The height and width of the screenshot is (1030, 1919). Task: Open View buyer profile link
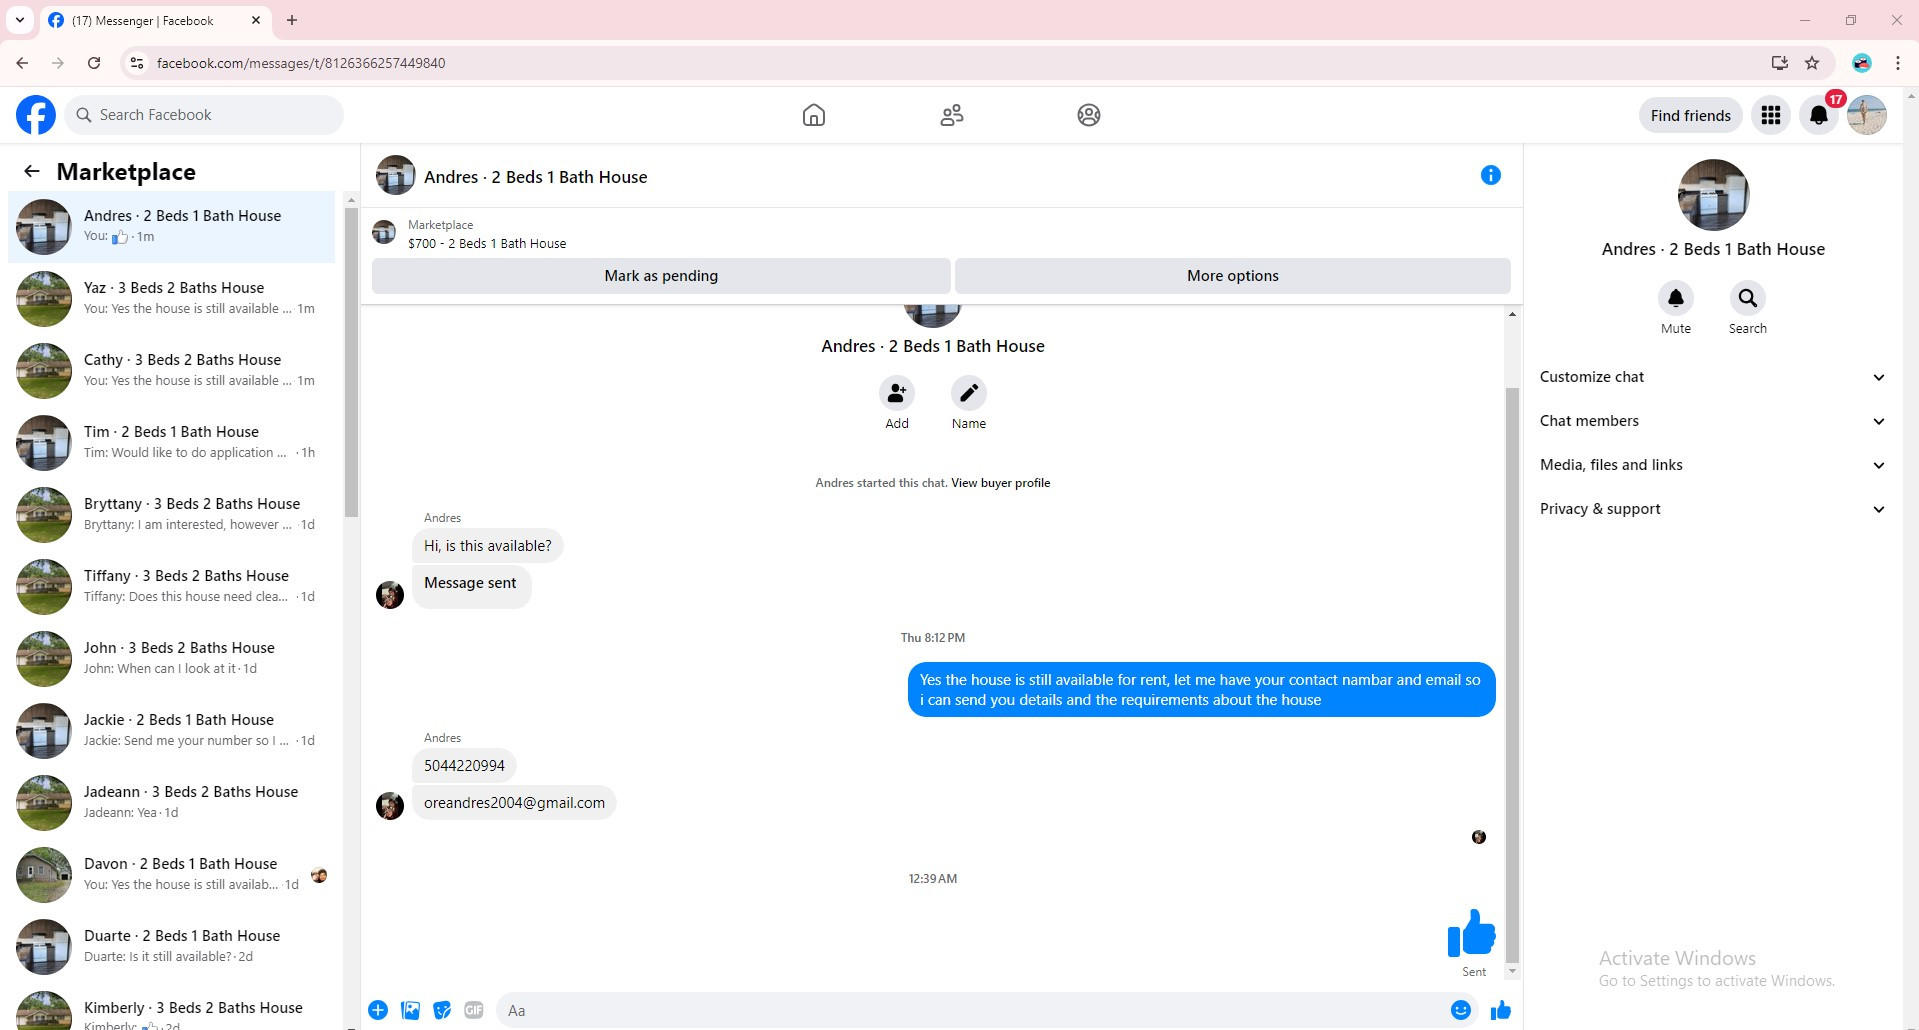coord(1000,483)
